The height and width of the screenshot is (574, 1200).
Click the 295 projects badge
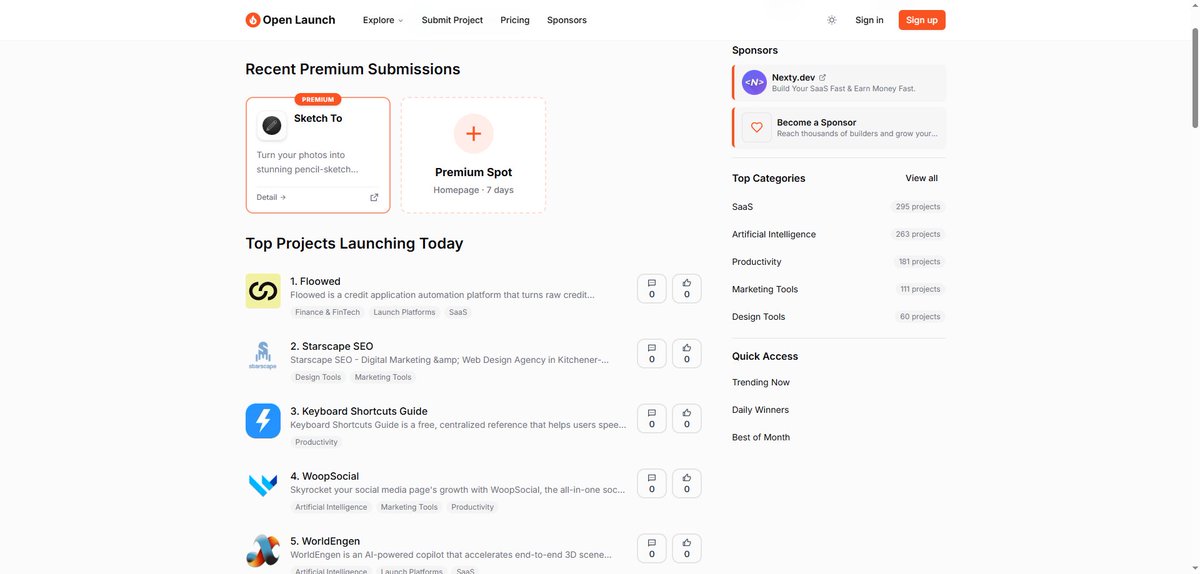pos(918,207)
